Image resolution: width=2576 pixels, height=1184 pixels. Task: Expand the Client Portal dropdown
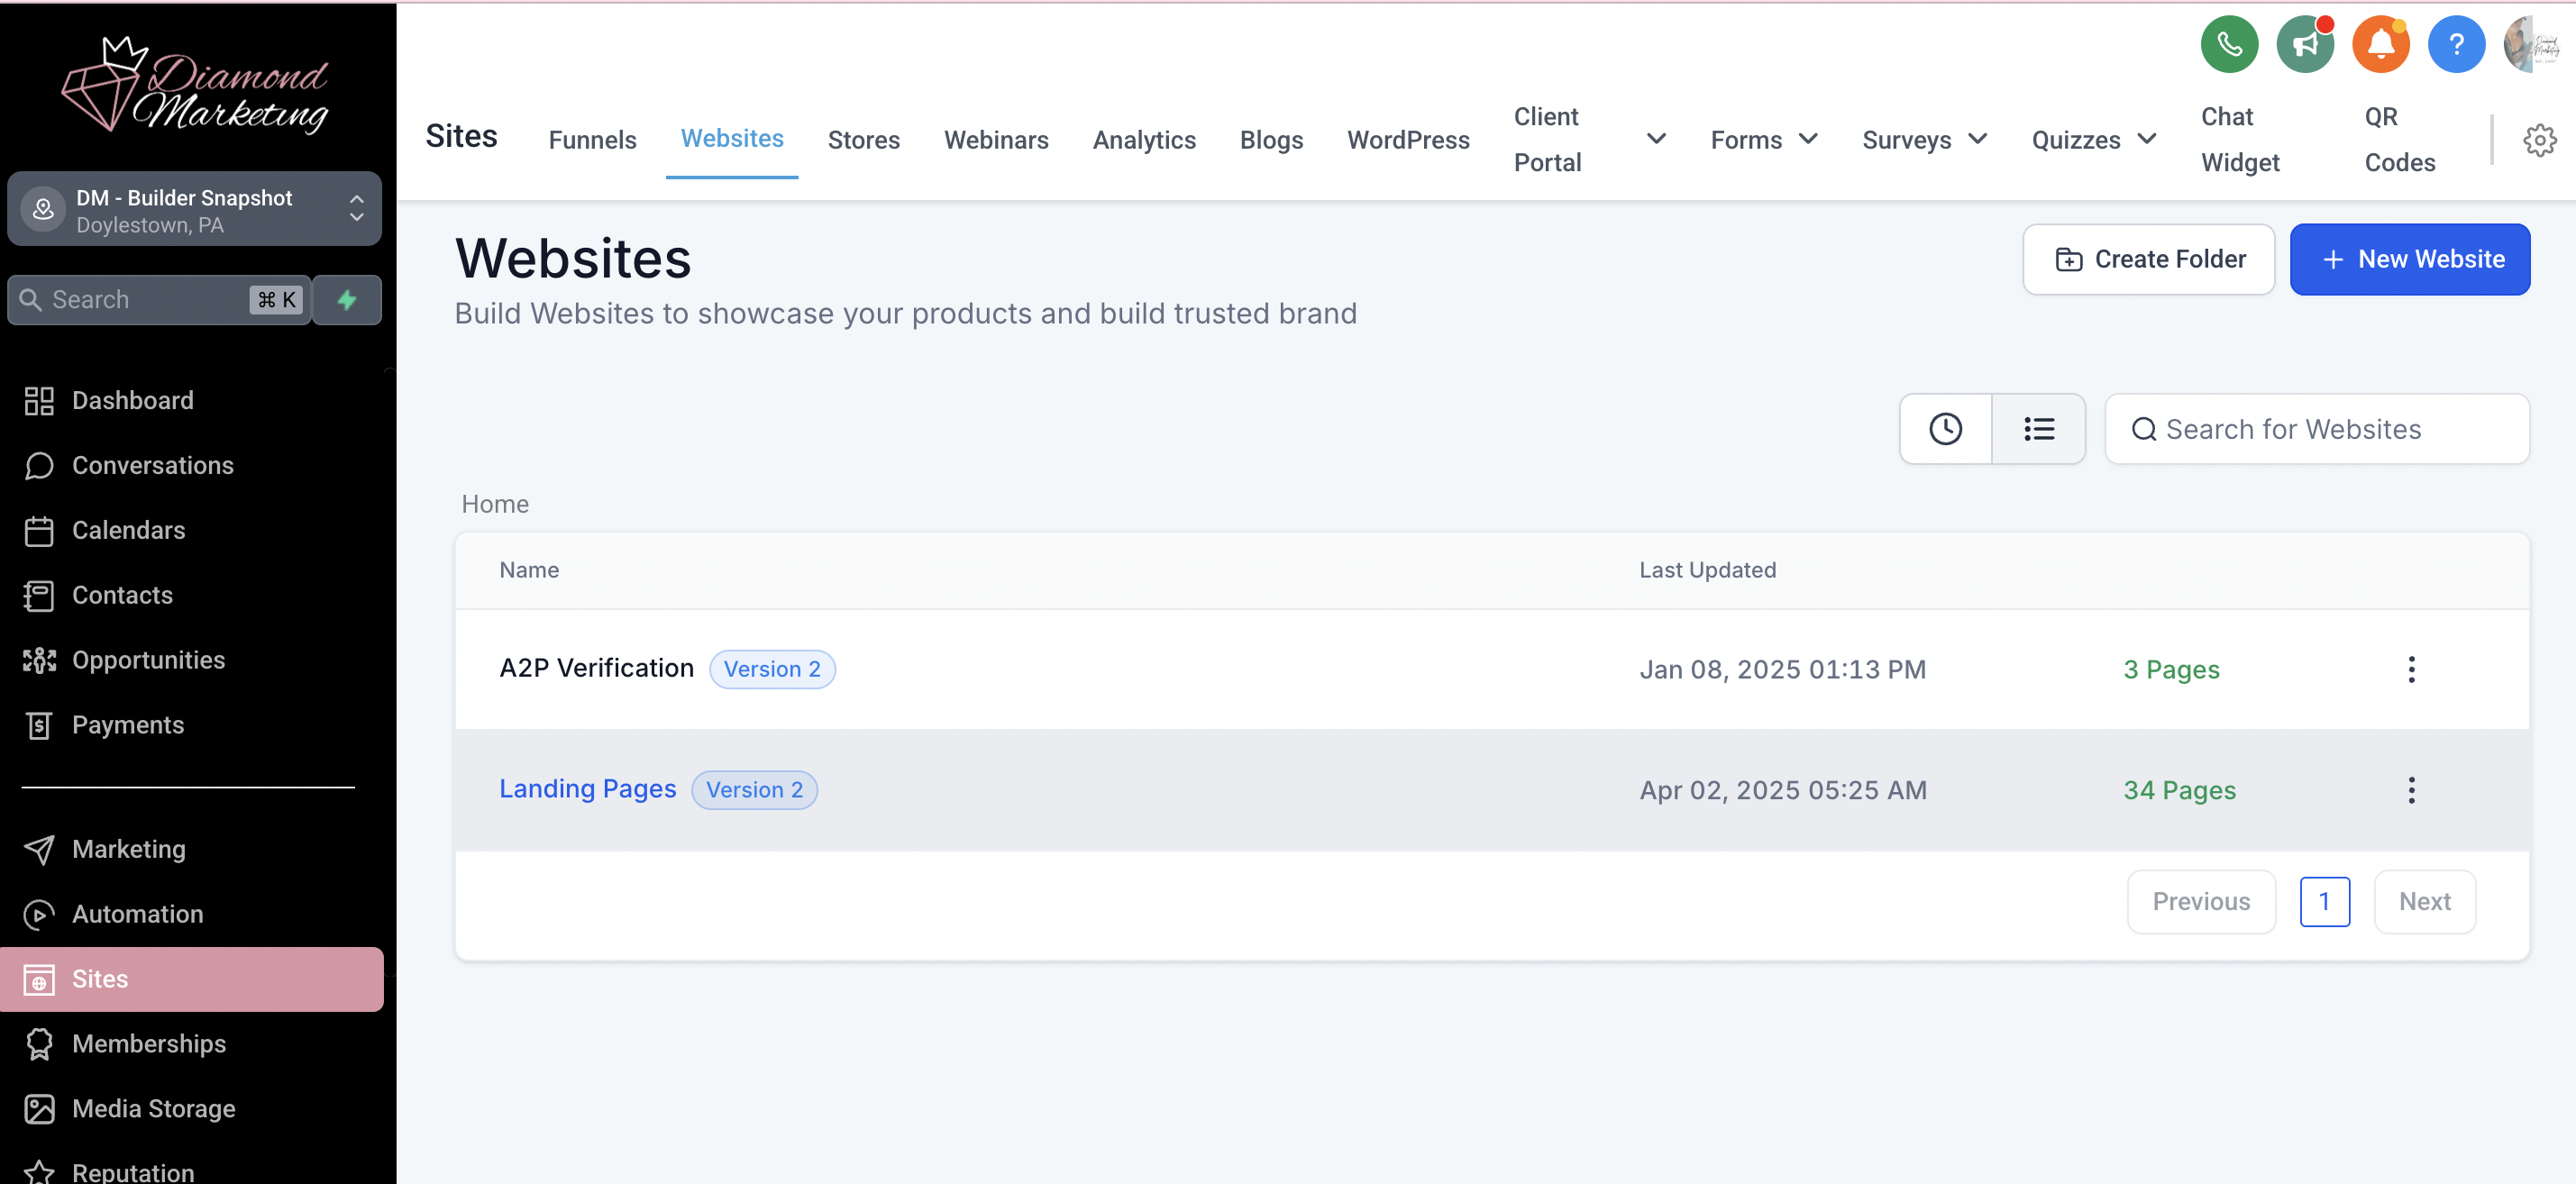click(x=1656, y=139)
